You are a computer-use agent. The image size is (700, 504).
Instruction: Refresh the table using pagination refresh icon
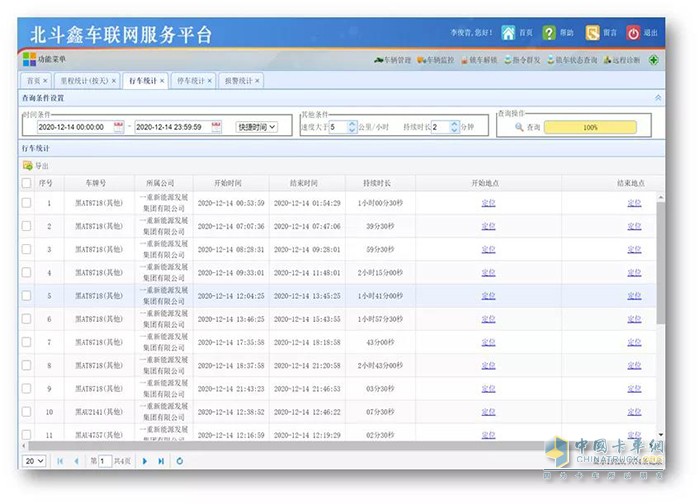pyautogui.click(x=179, y=461)
